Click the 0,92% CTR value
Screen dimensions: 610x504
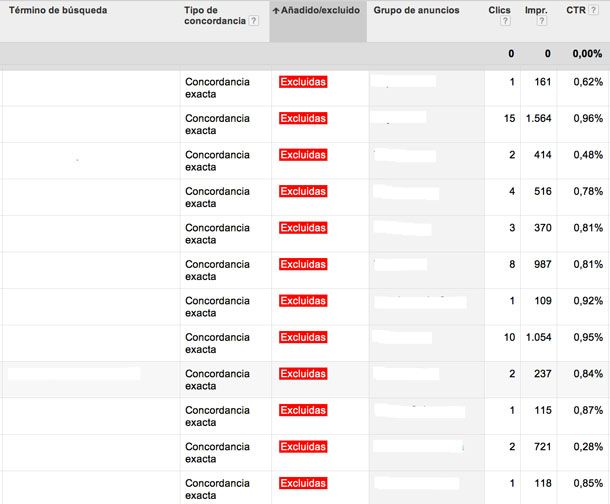pyautogui.click(x=586, y=301)
